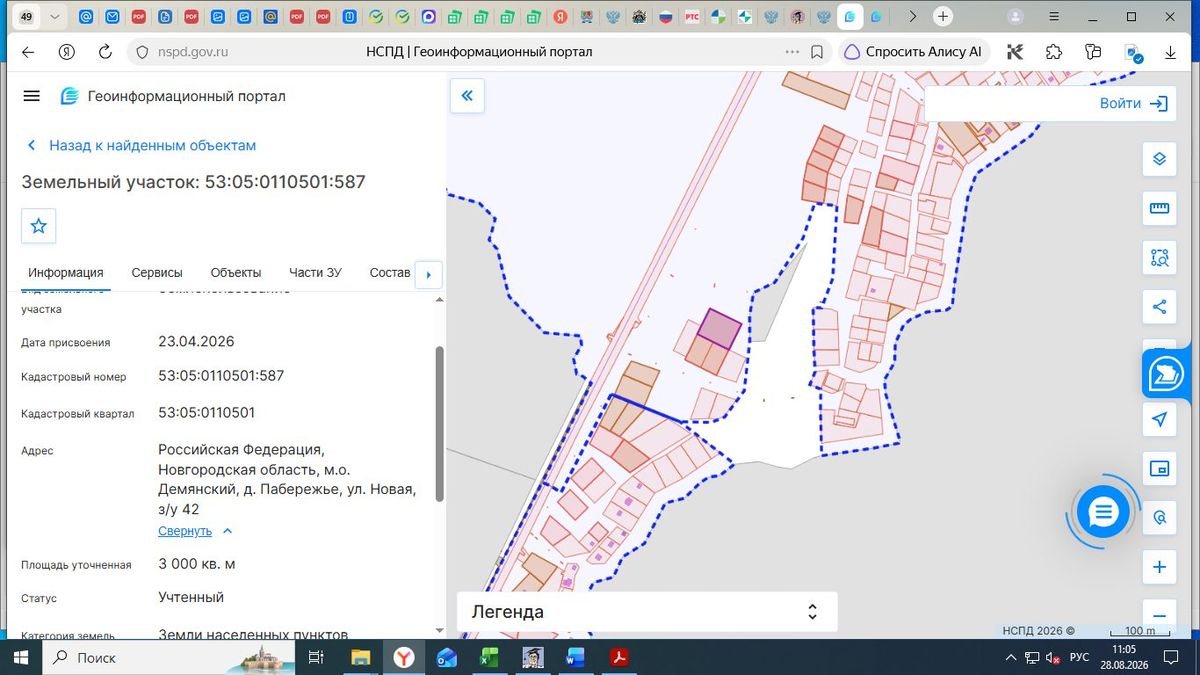The height and width of the screenshot is (675, 1200).
Task: Click the Войти login button
Action: click(1134, 103)
